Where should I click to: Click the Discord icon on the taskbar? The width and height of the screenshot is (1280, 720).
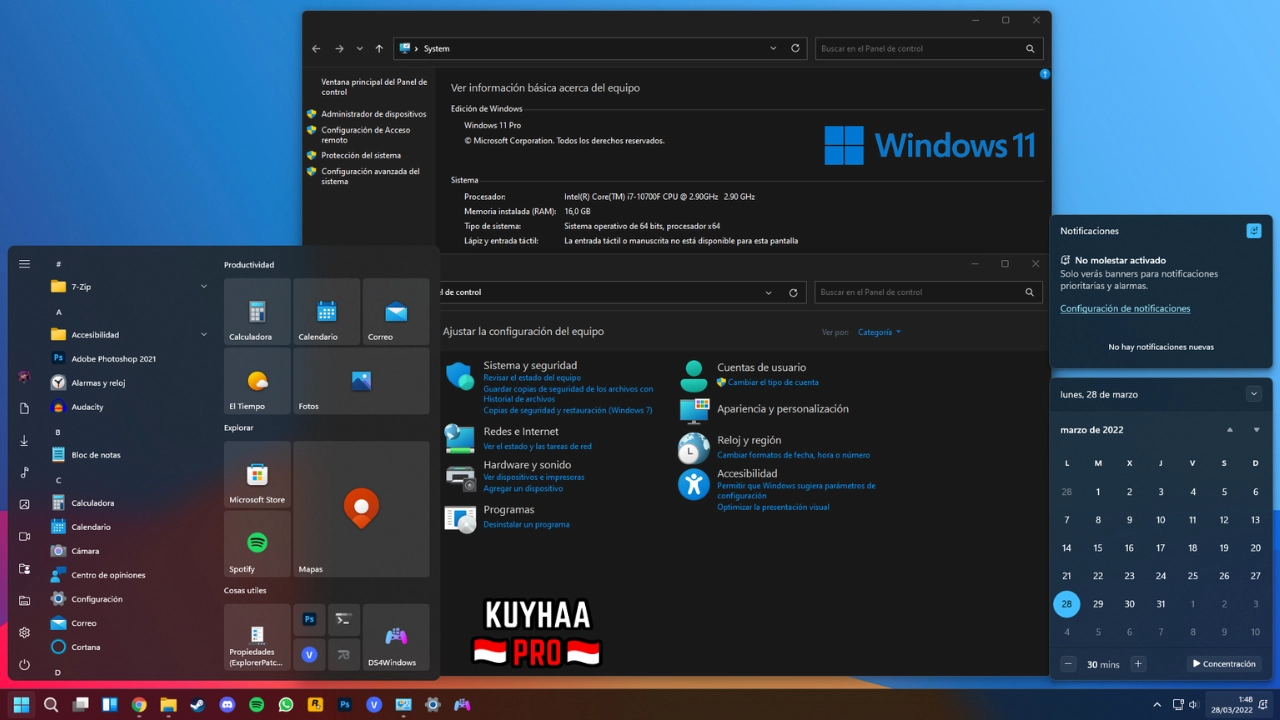(x=227, y=705)
